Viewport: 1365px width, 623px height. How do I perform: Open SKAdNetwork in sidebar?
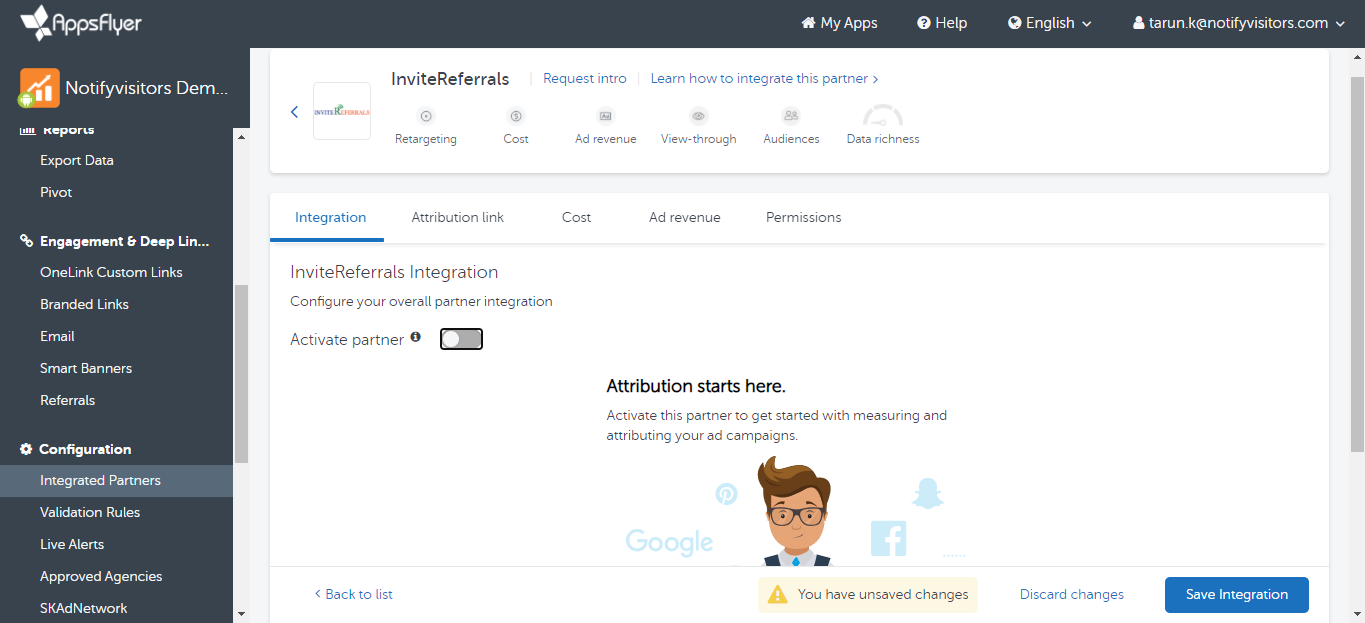coord(84,608)
